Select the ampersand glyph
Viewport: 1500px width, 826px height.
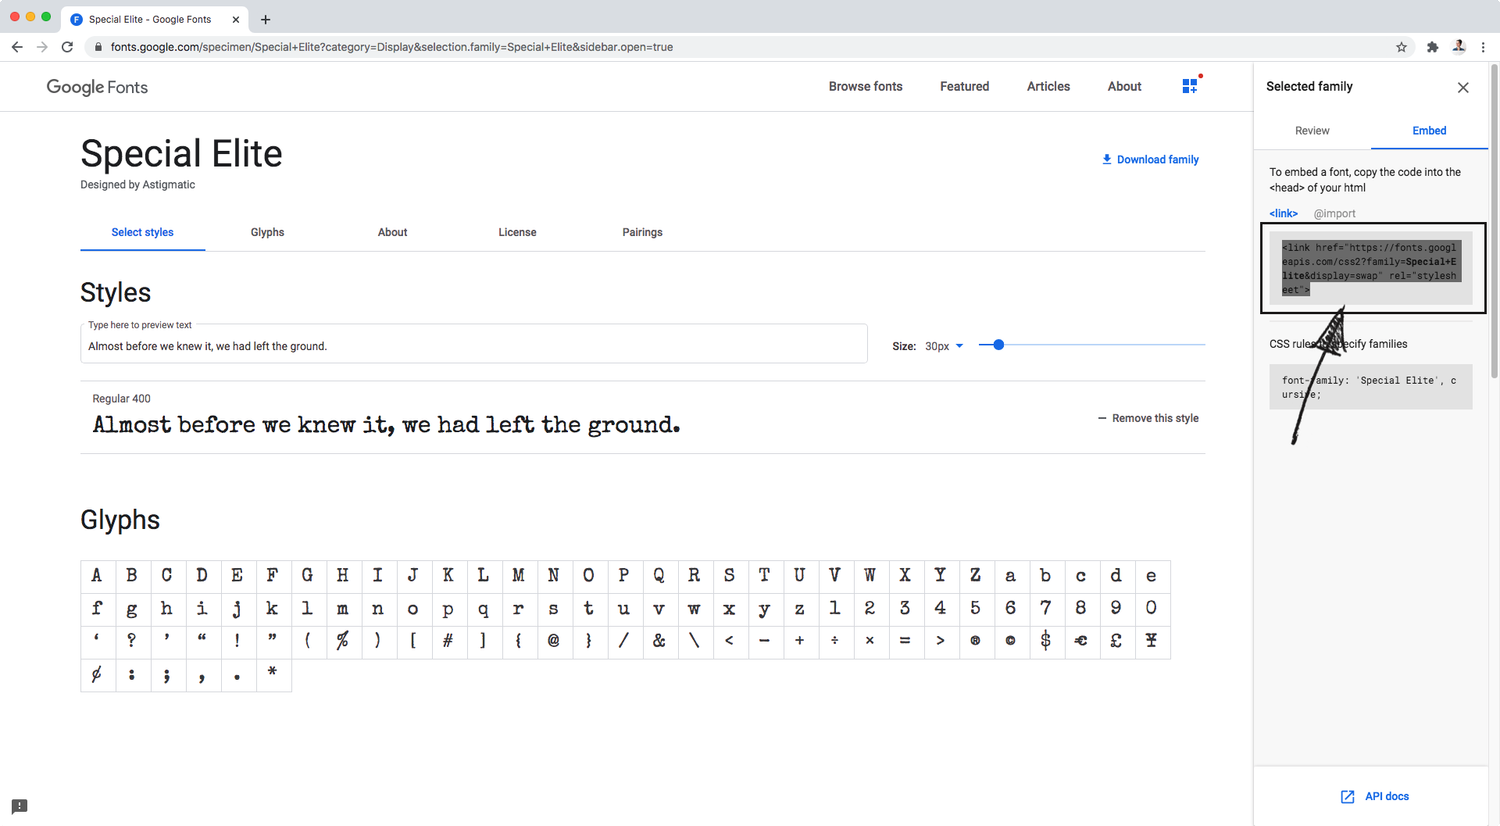tap(659, 642)
